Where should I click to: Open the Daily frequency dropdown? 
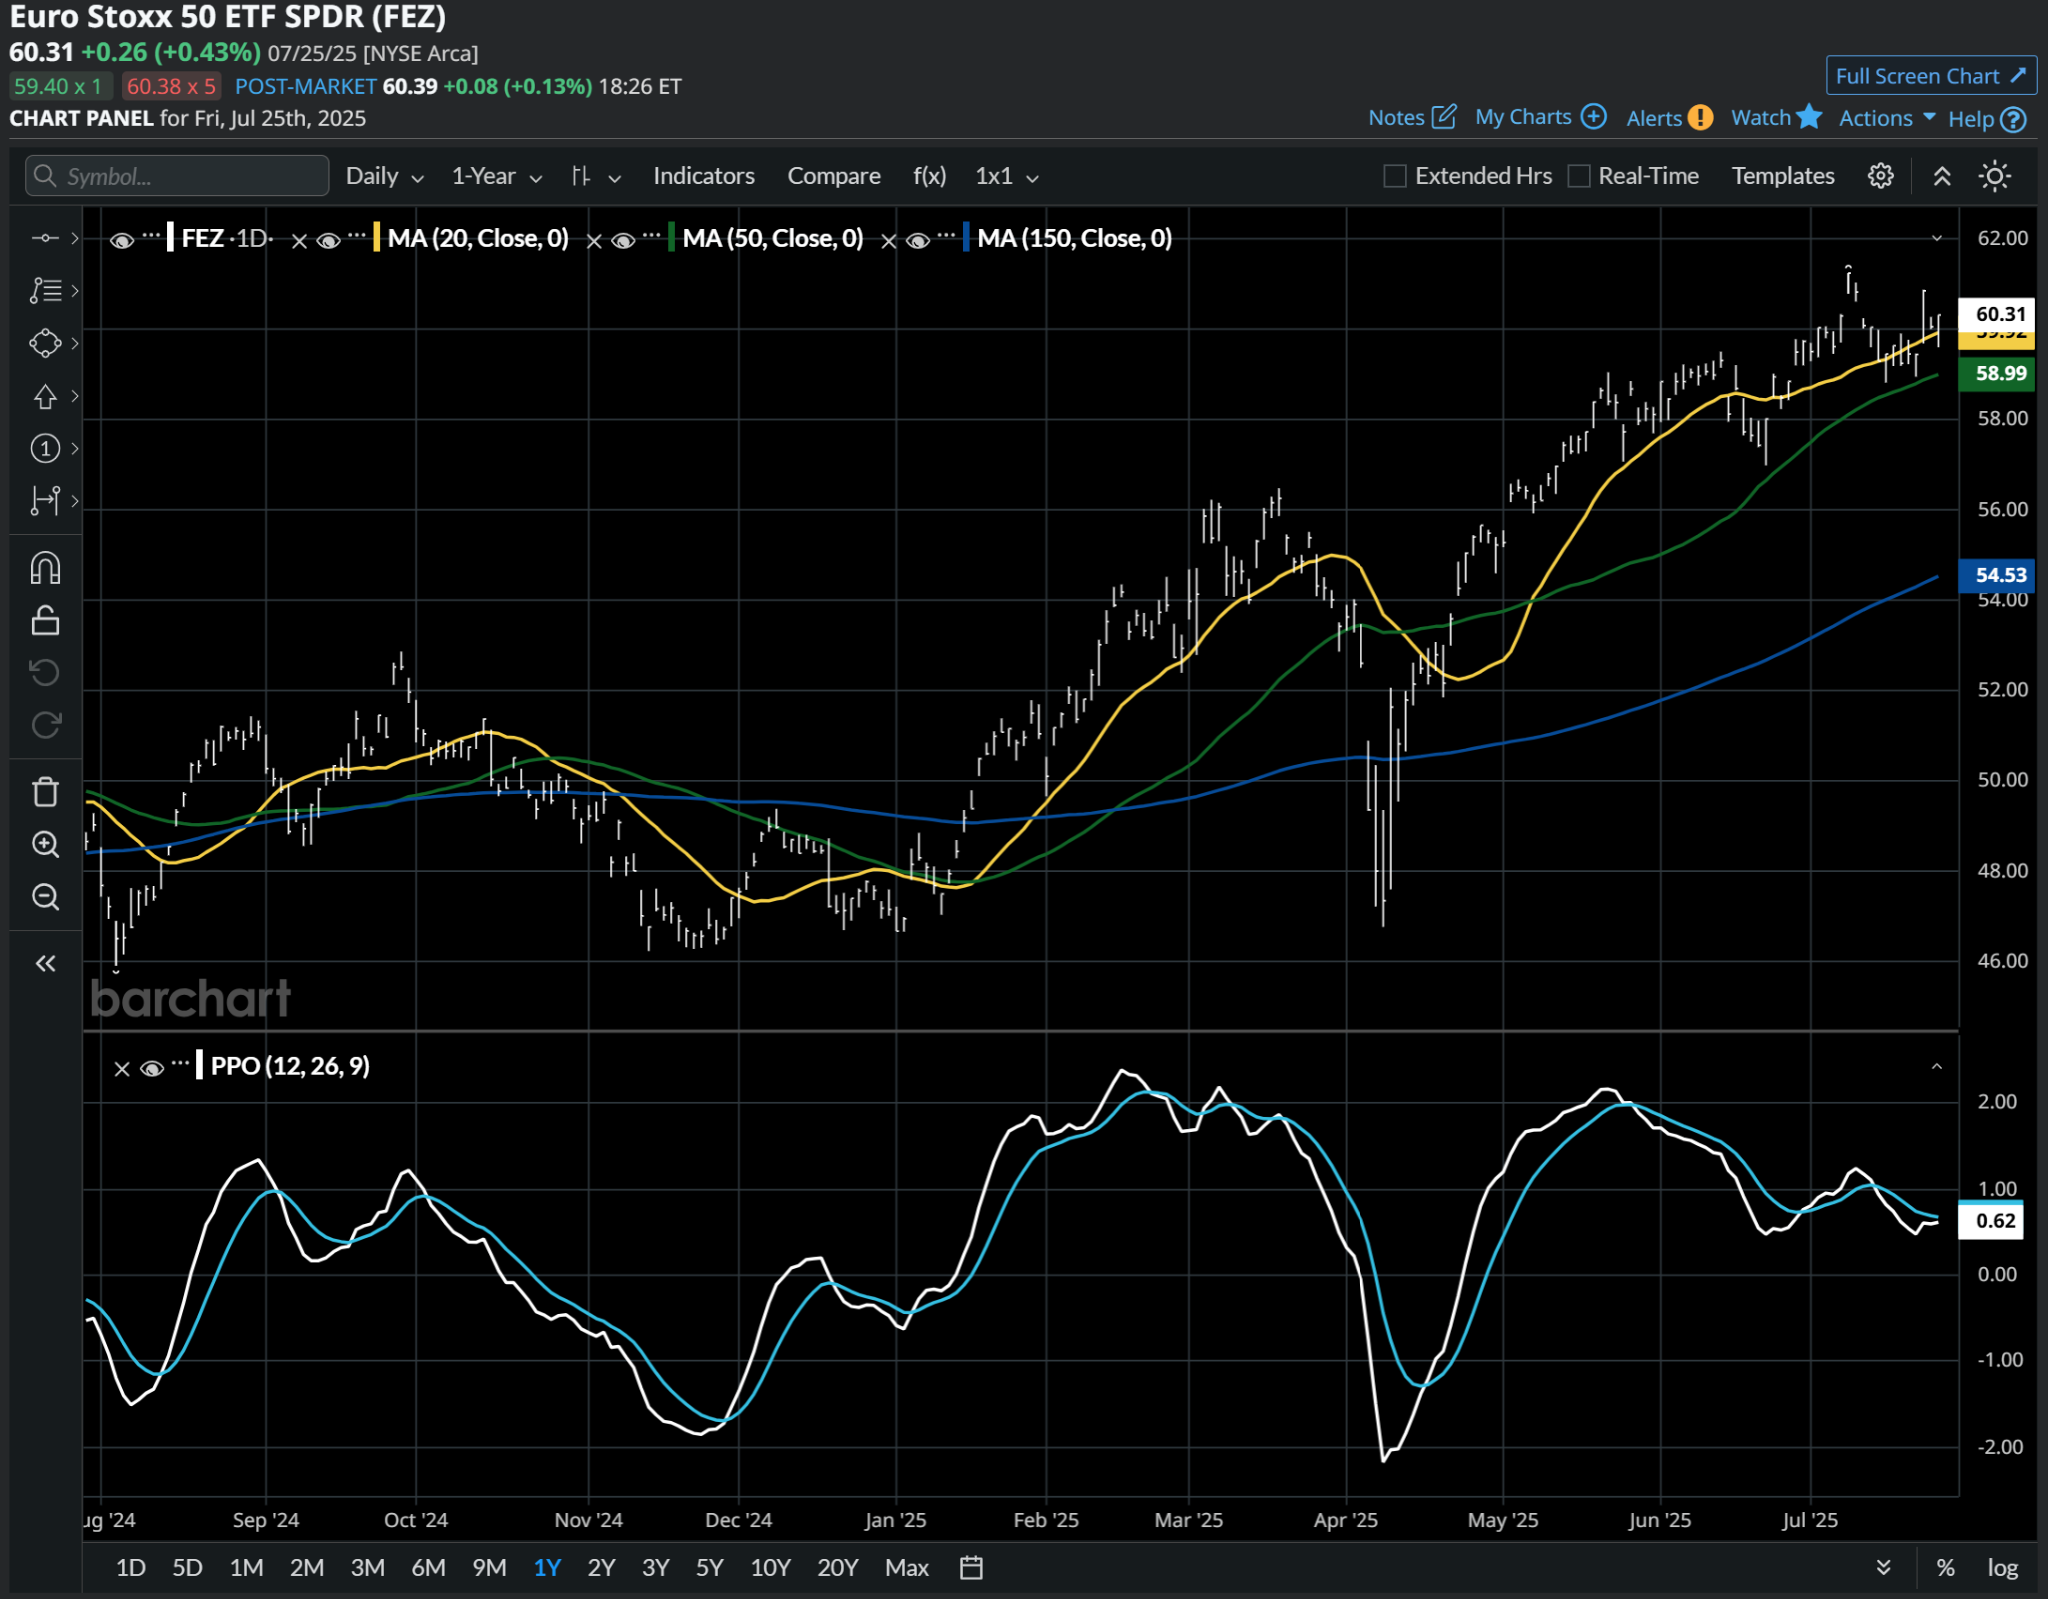pyautogui.click(x=384, y=176)
